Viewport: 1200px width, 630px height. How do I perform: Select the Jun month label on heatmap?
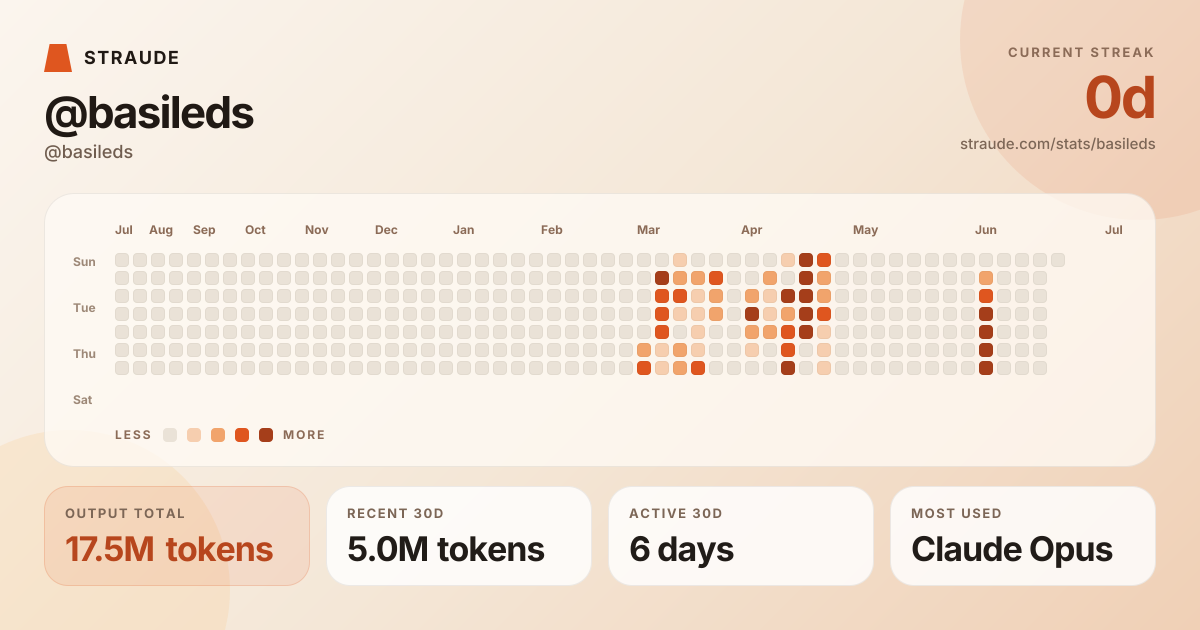point(986,230)
